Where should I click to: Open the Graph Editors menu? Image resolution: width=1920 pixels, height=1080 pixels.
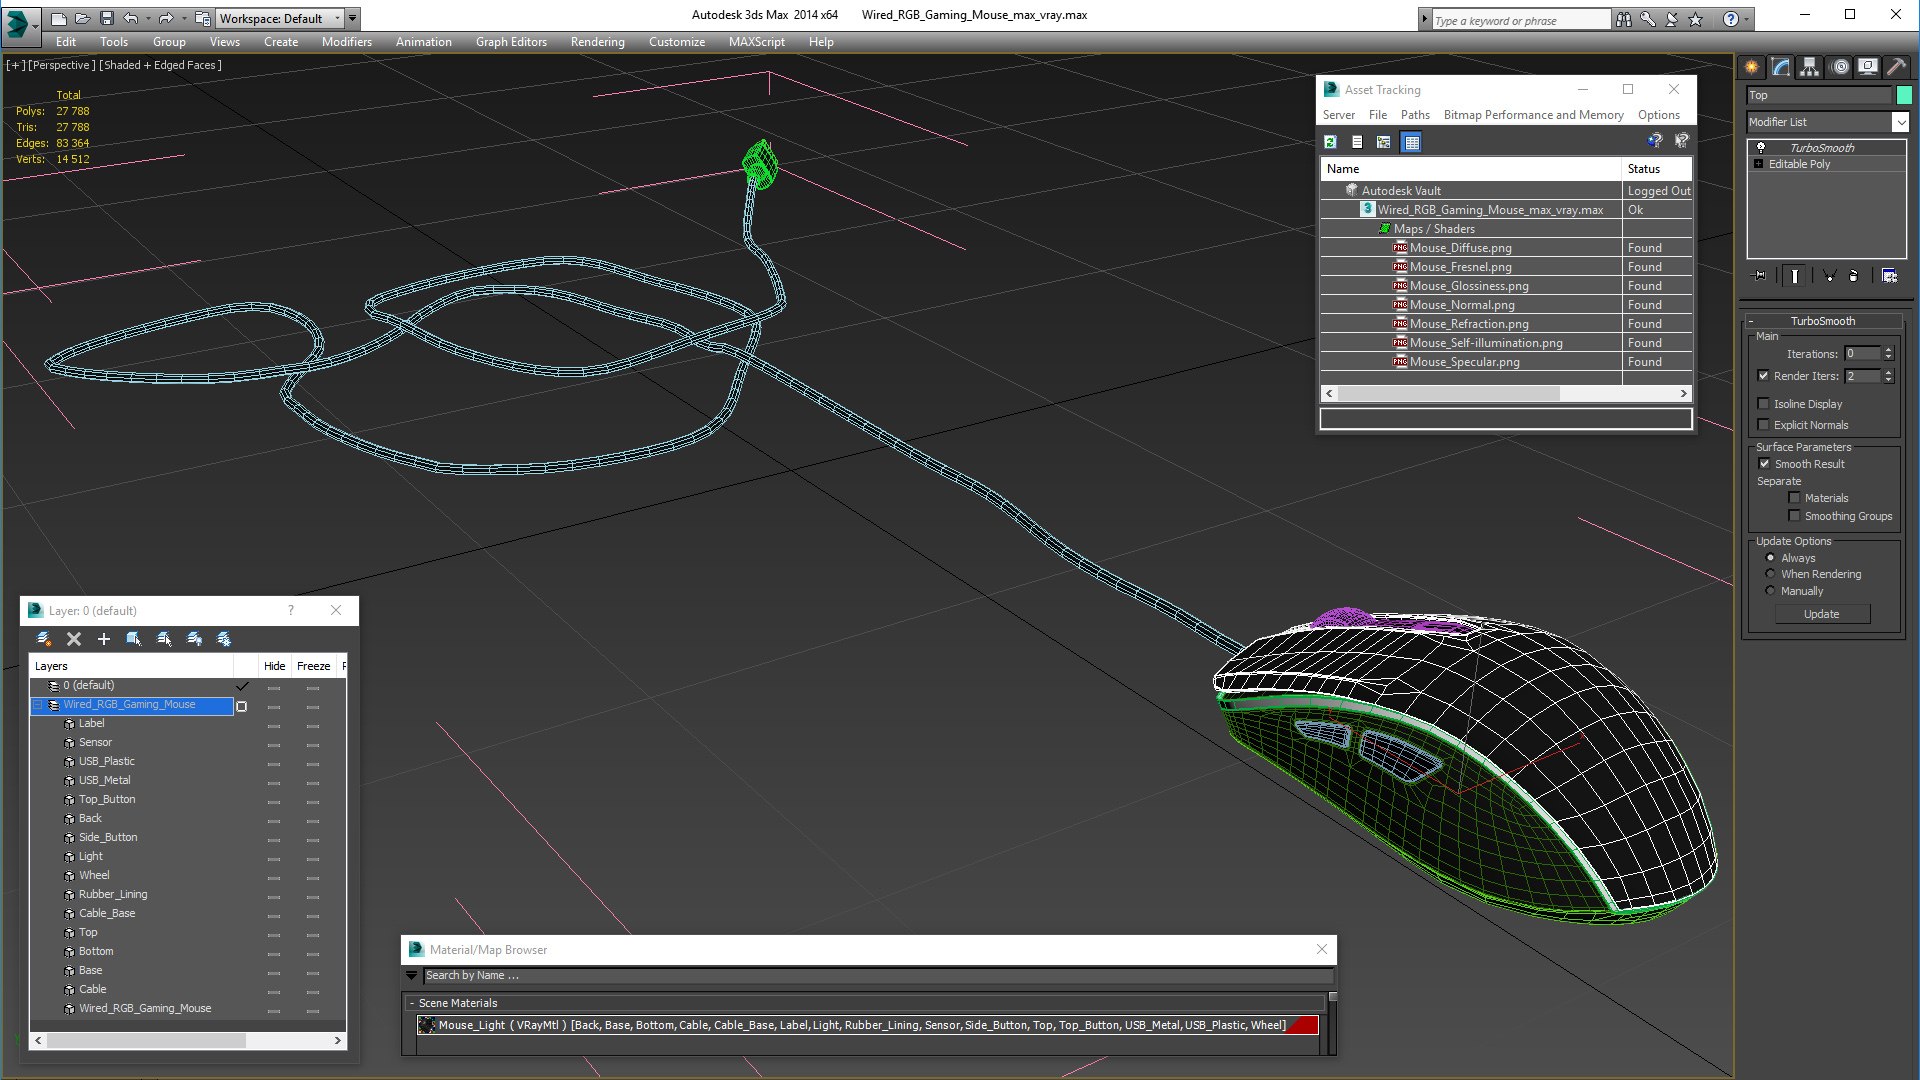[x=511, y=42]
